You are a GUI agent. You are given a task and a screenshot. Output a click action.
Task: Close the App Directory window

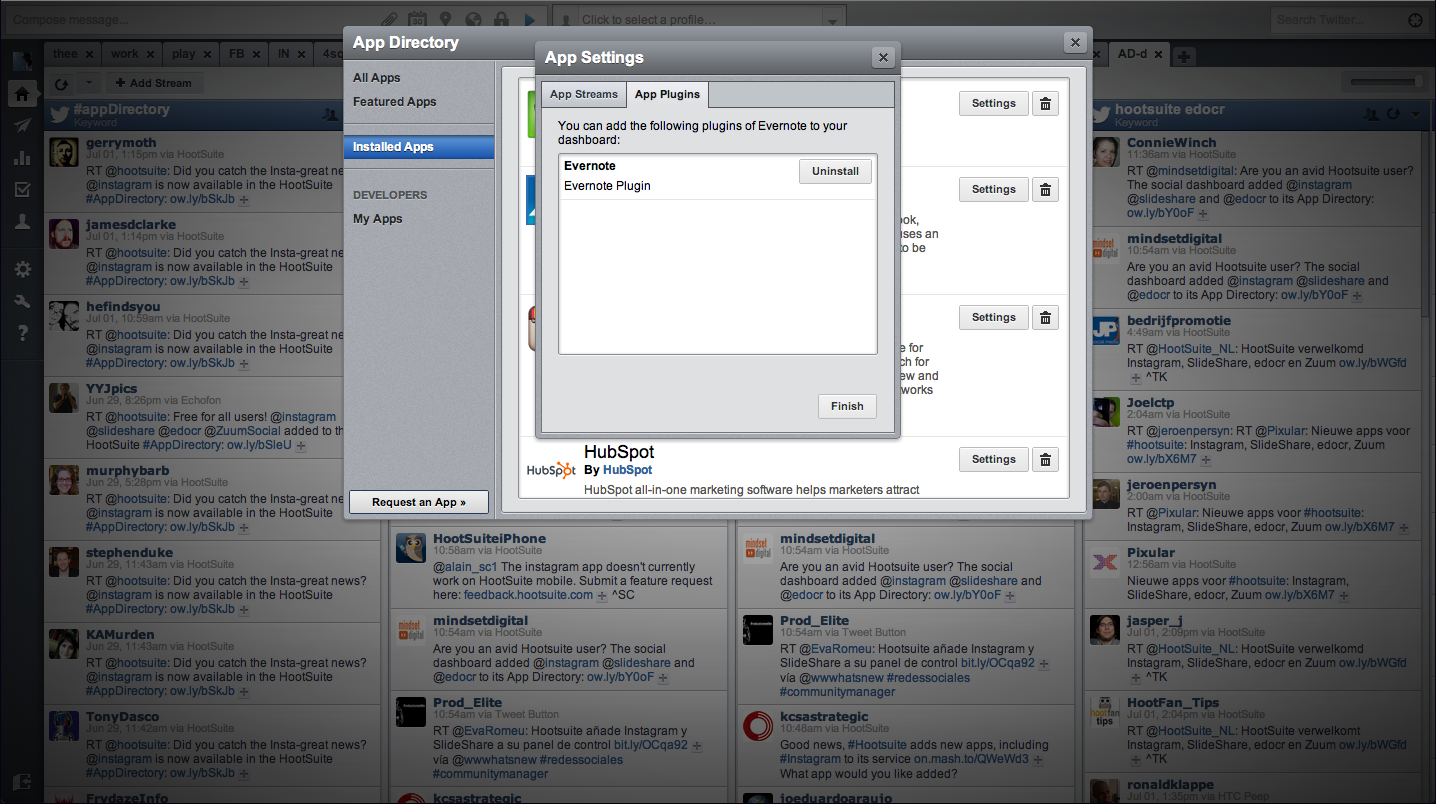[1075, 42]
